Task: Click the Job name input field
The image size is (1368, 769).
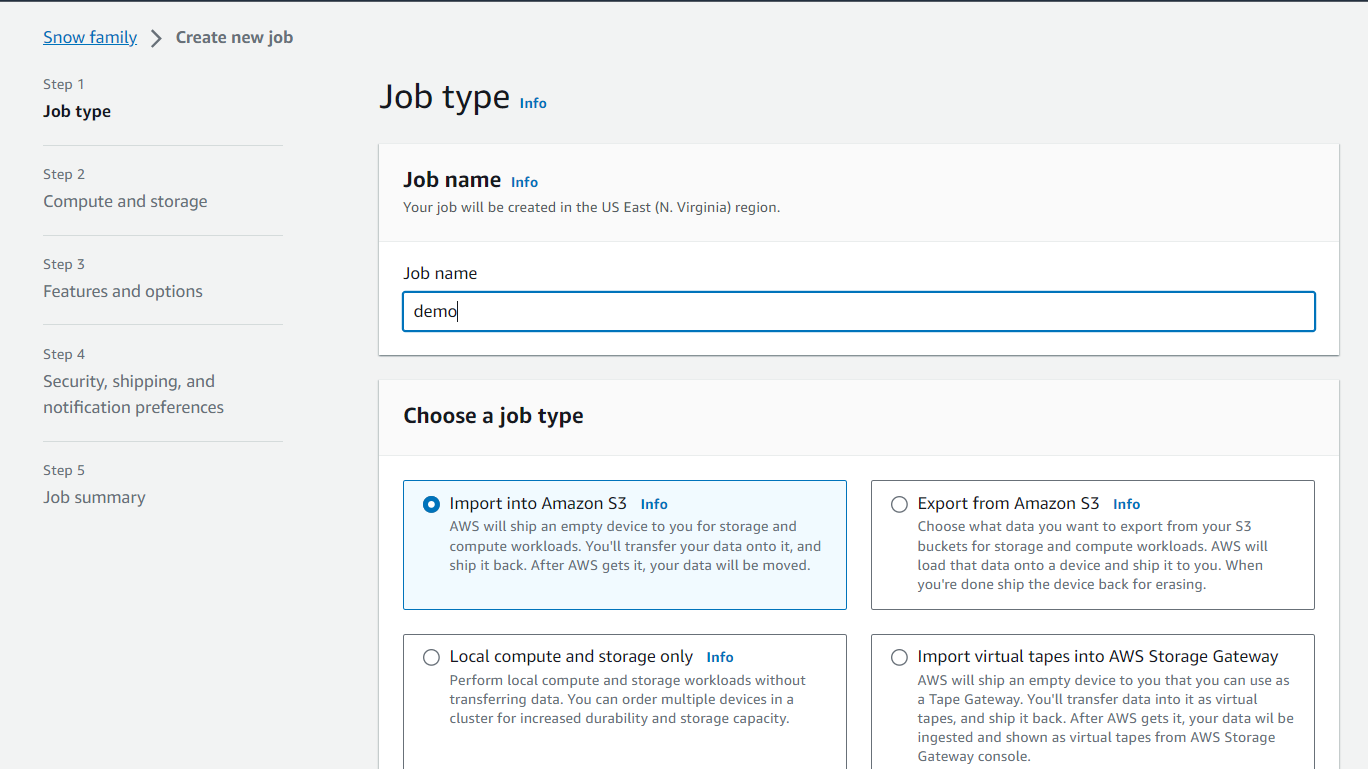Action: click(x=859, y=311)
